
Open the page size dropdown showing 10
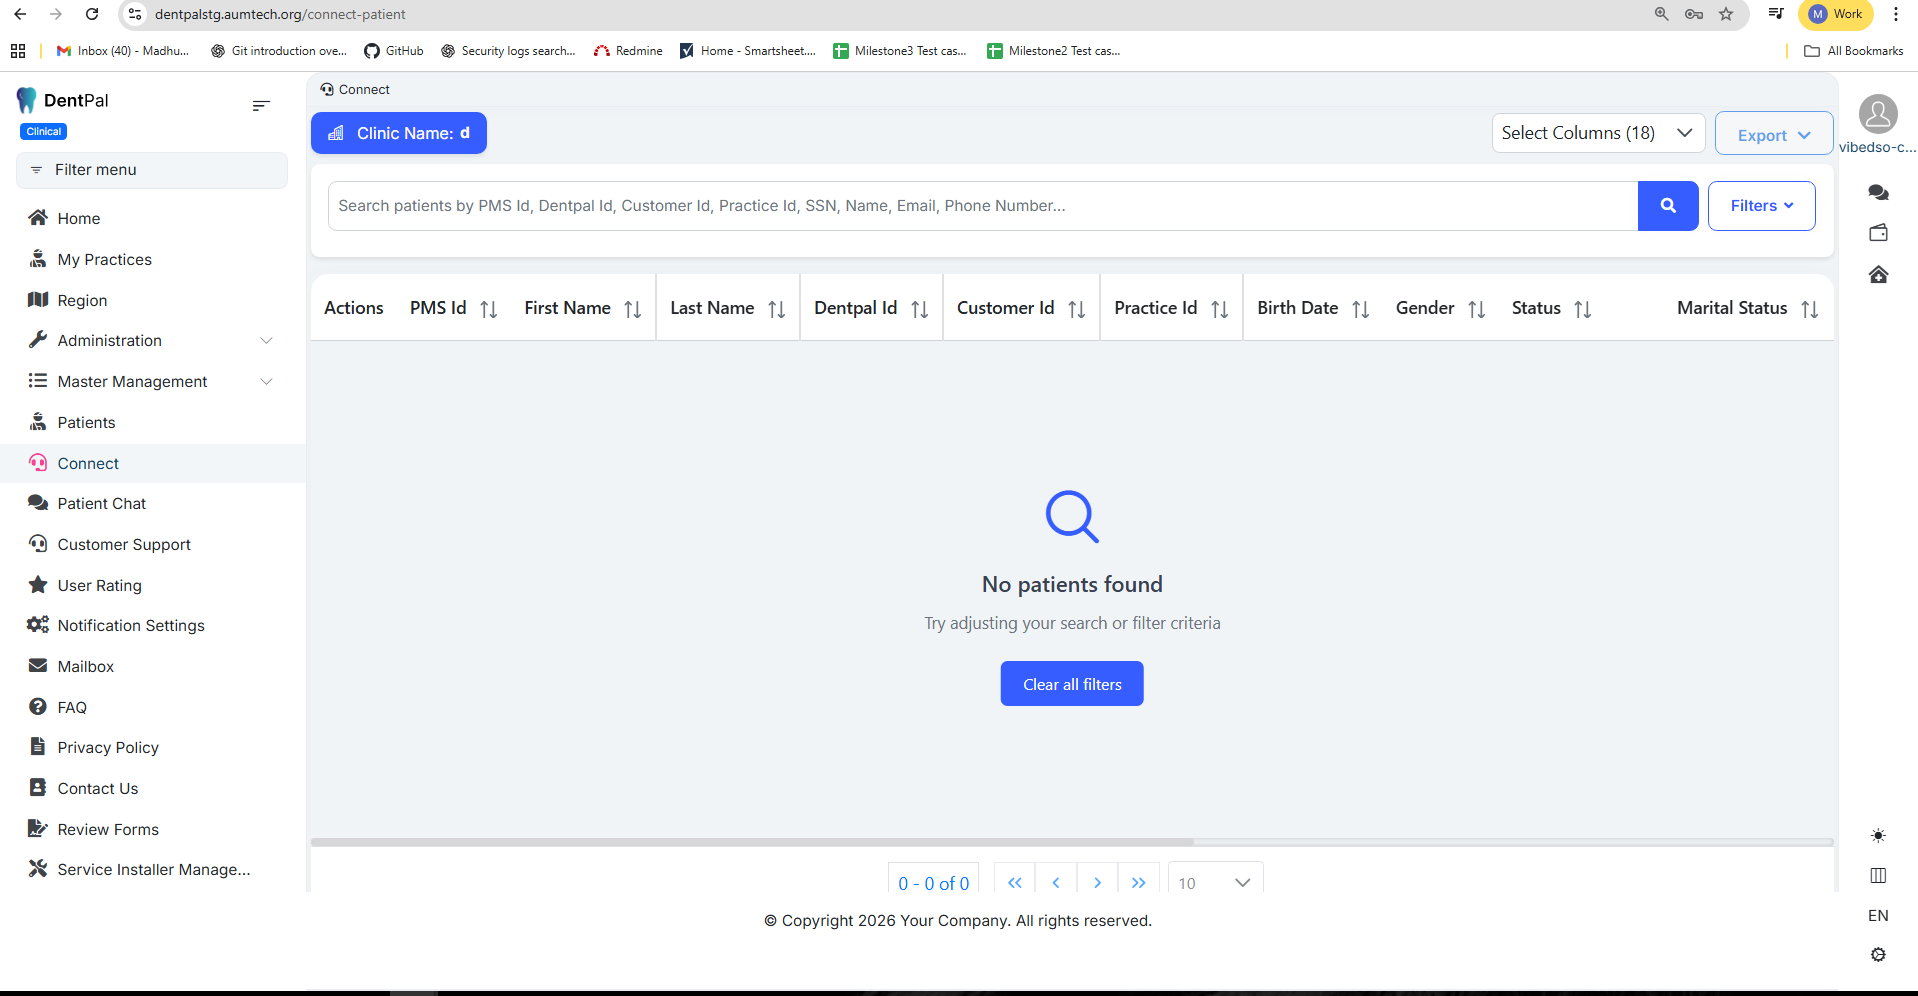[1214, 882]
